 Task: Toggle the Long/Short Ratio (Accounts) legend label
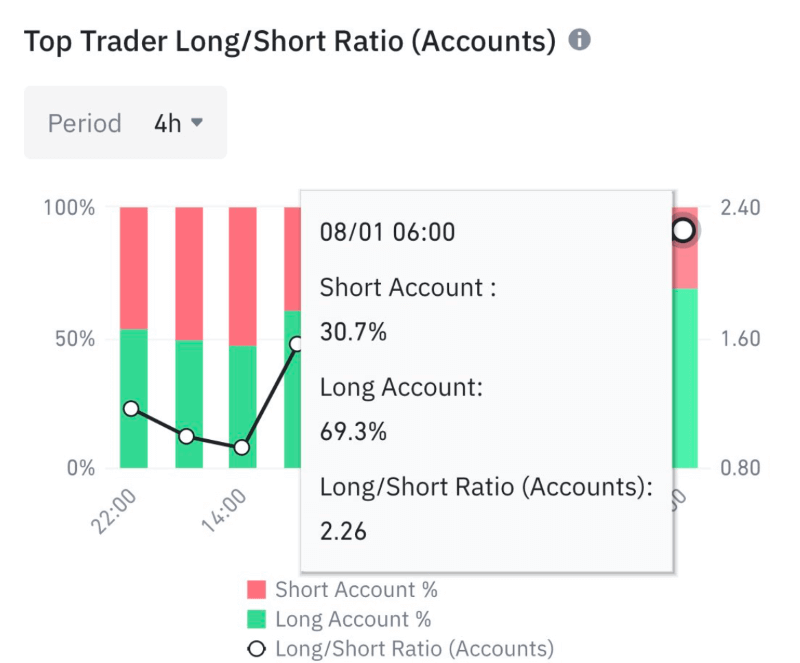414,649
